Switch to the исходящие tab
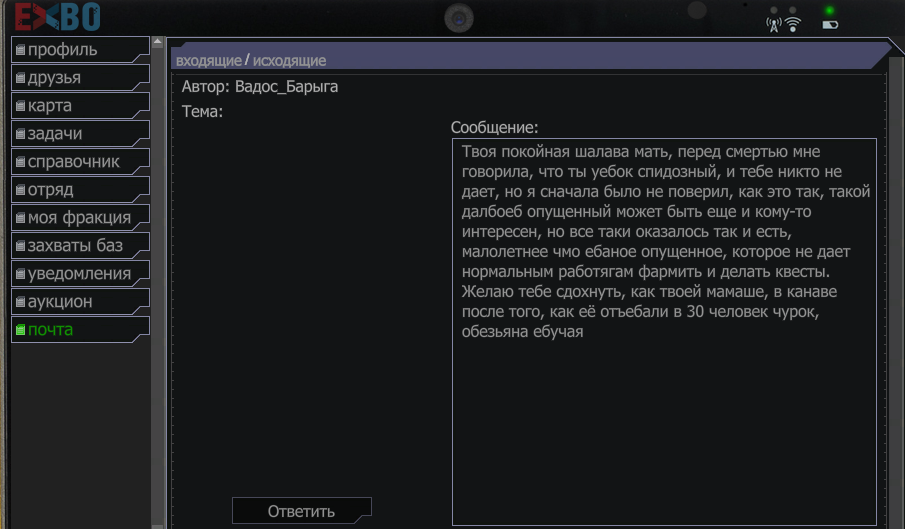This screenshot has height=529, width=905. coord(289,61)
